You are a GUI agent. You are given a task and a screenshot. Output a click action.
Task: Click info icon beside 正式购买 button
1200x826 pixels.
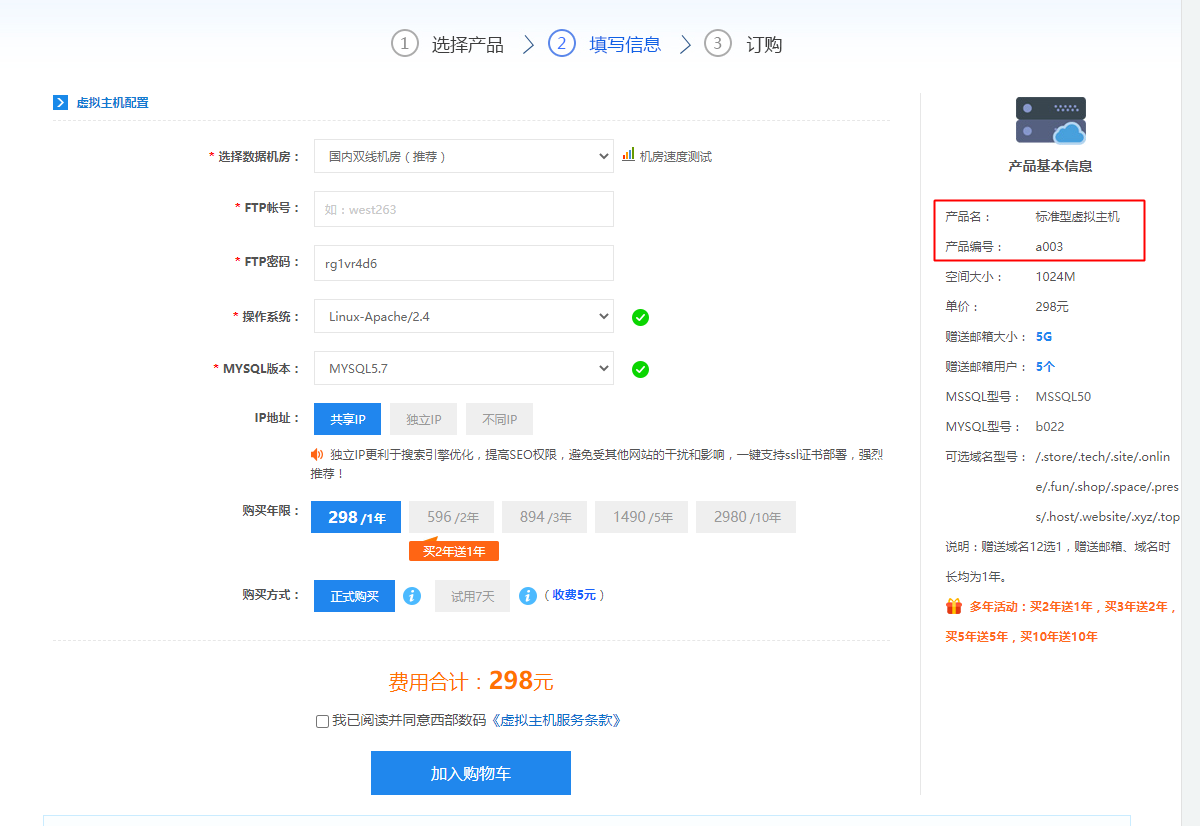click(412, 596)
